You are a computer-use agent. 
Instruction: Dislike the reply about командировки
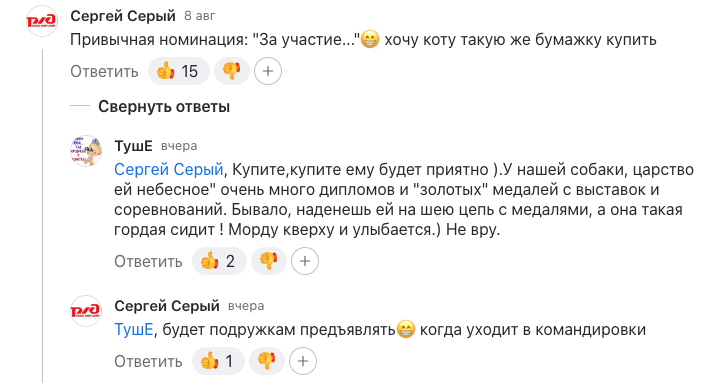pos(267,361)
